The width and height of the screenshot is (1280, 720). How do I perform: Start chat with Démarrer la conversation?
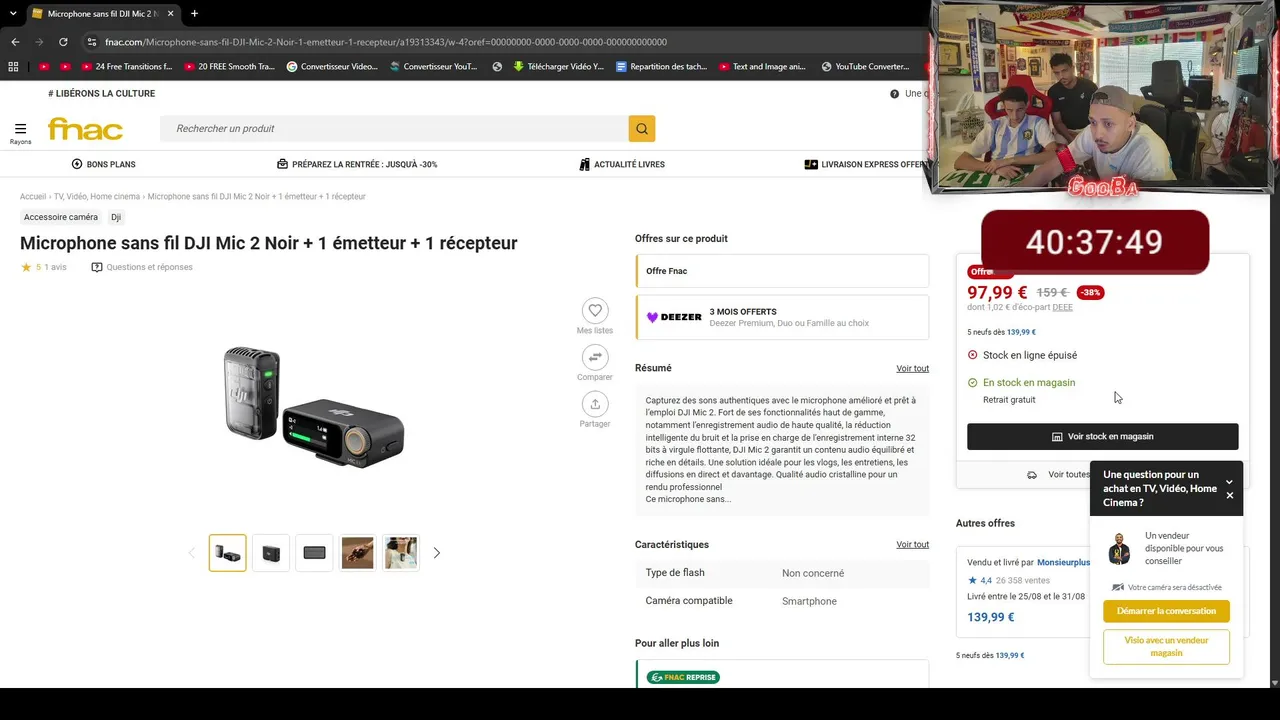coord(1166,611)
